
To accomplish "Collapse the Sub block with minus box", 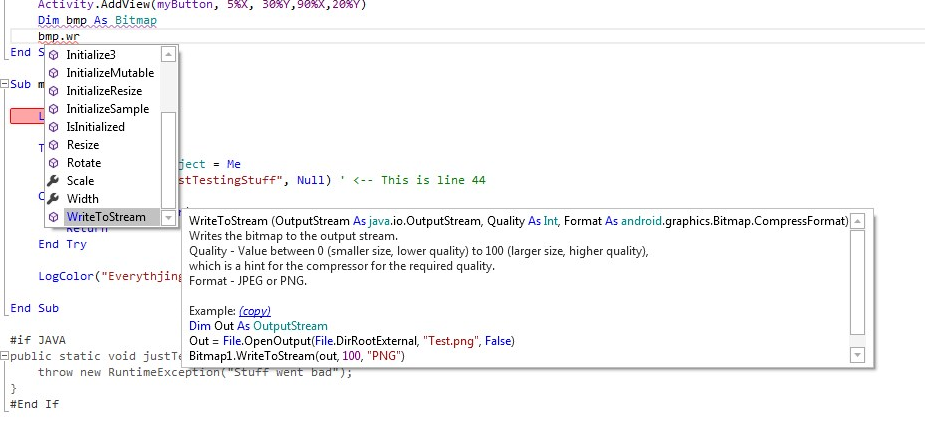I will click(5, 84).
